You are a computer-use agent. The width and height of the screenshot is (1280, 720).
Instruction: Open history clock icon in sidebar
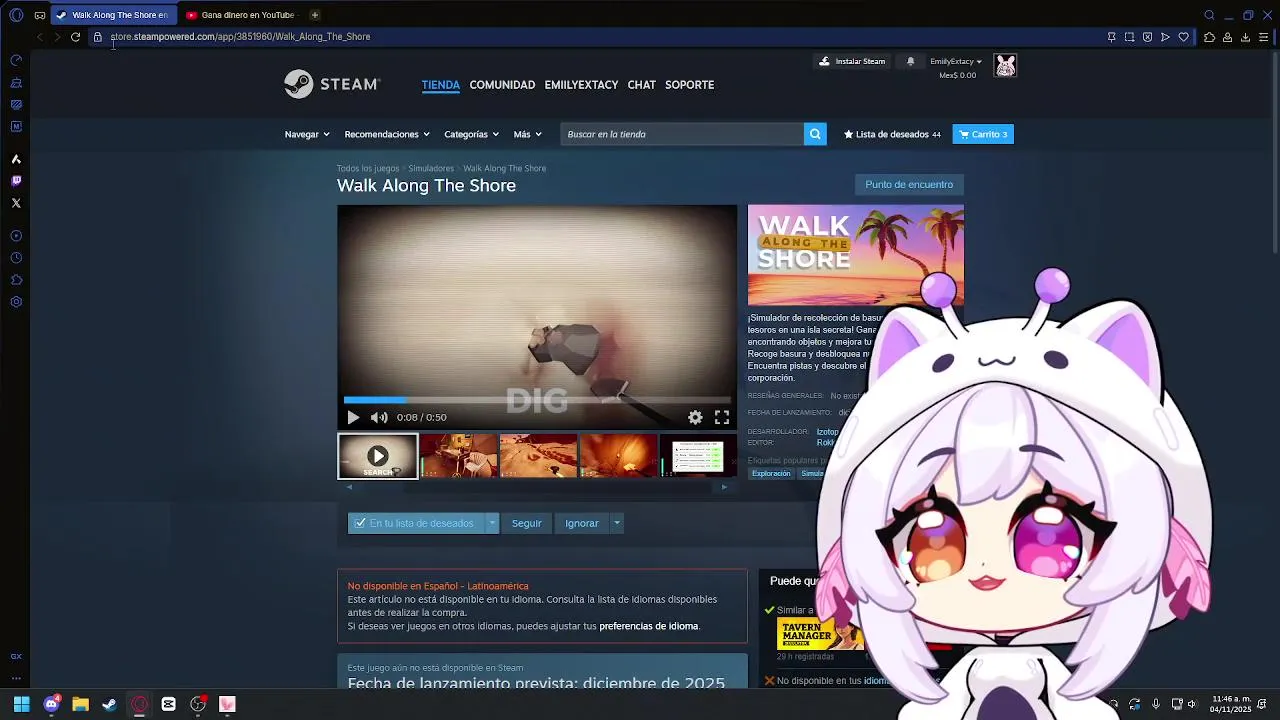click(16, 258)
